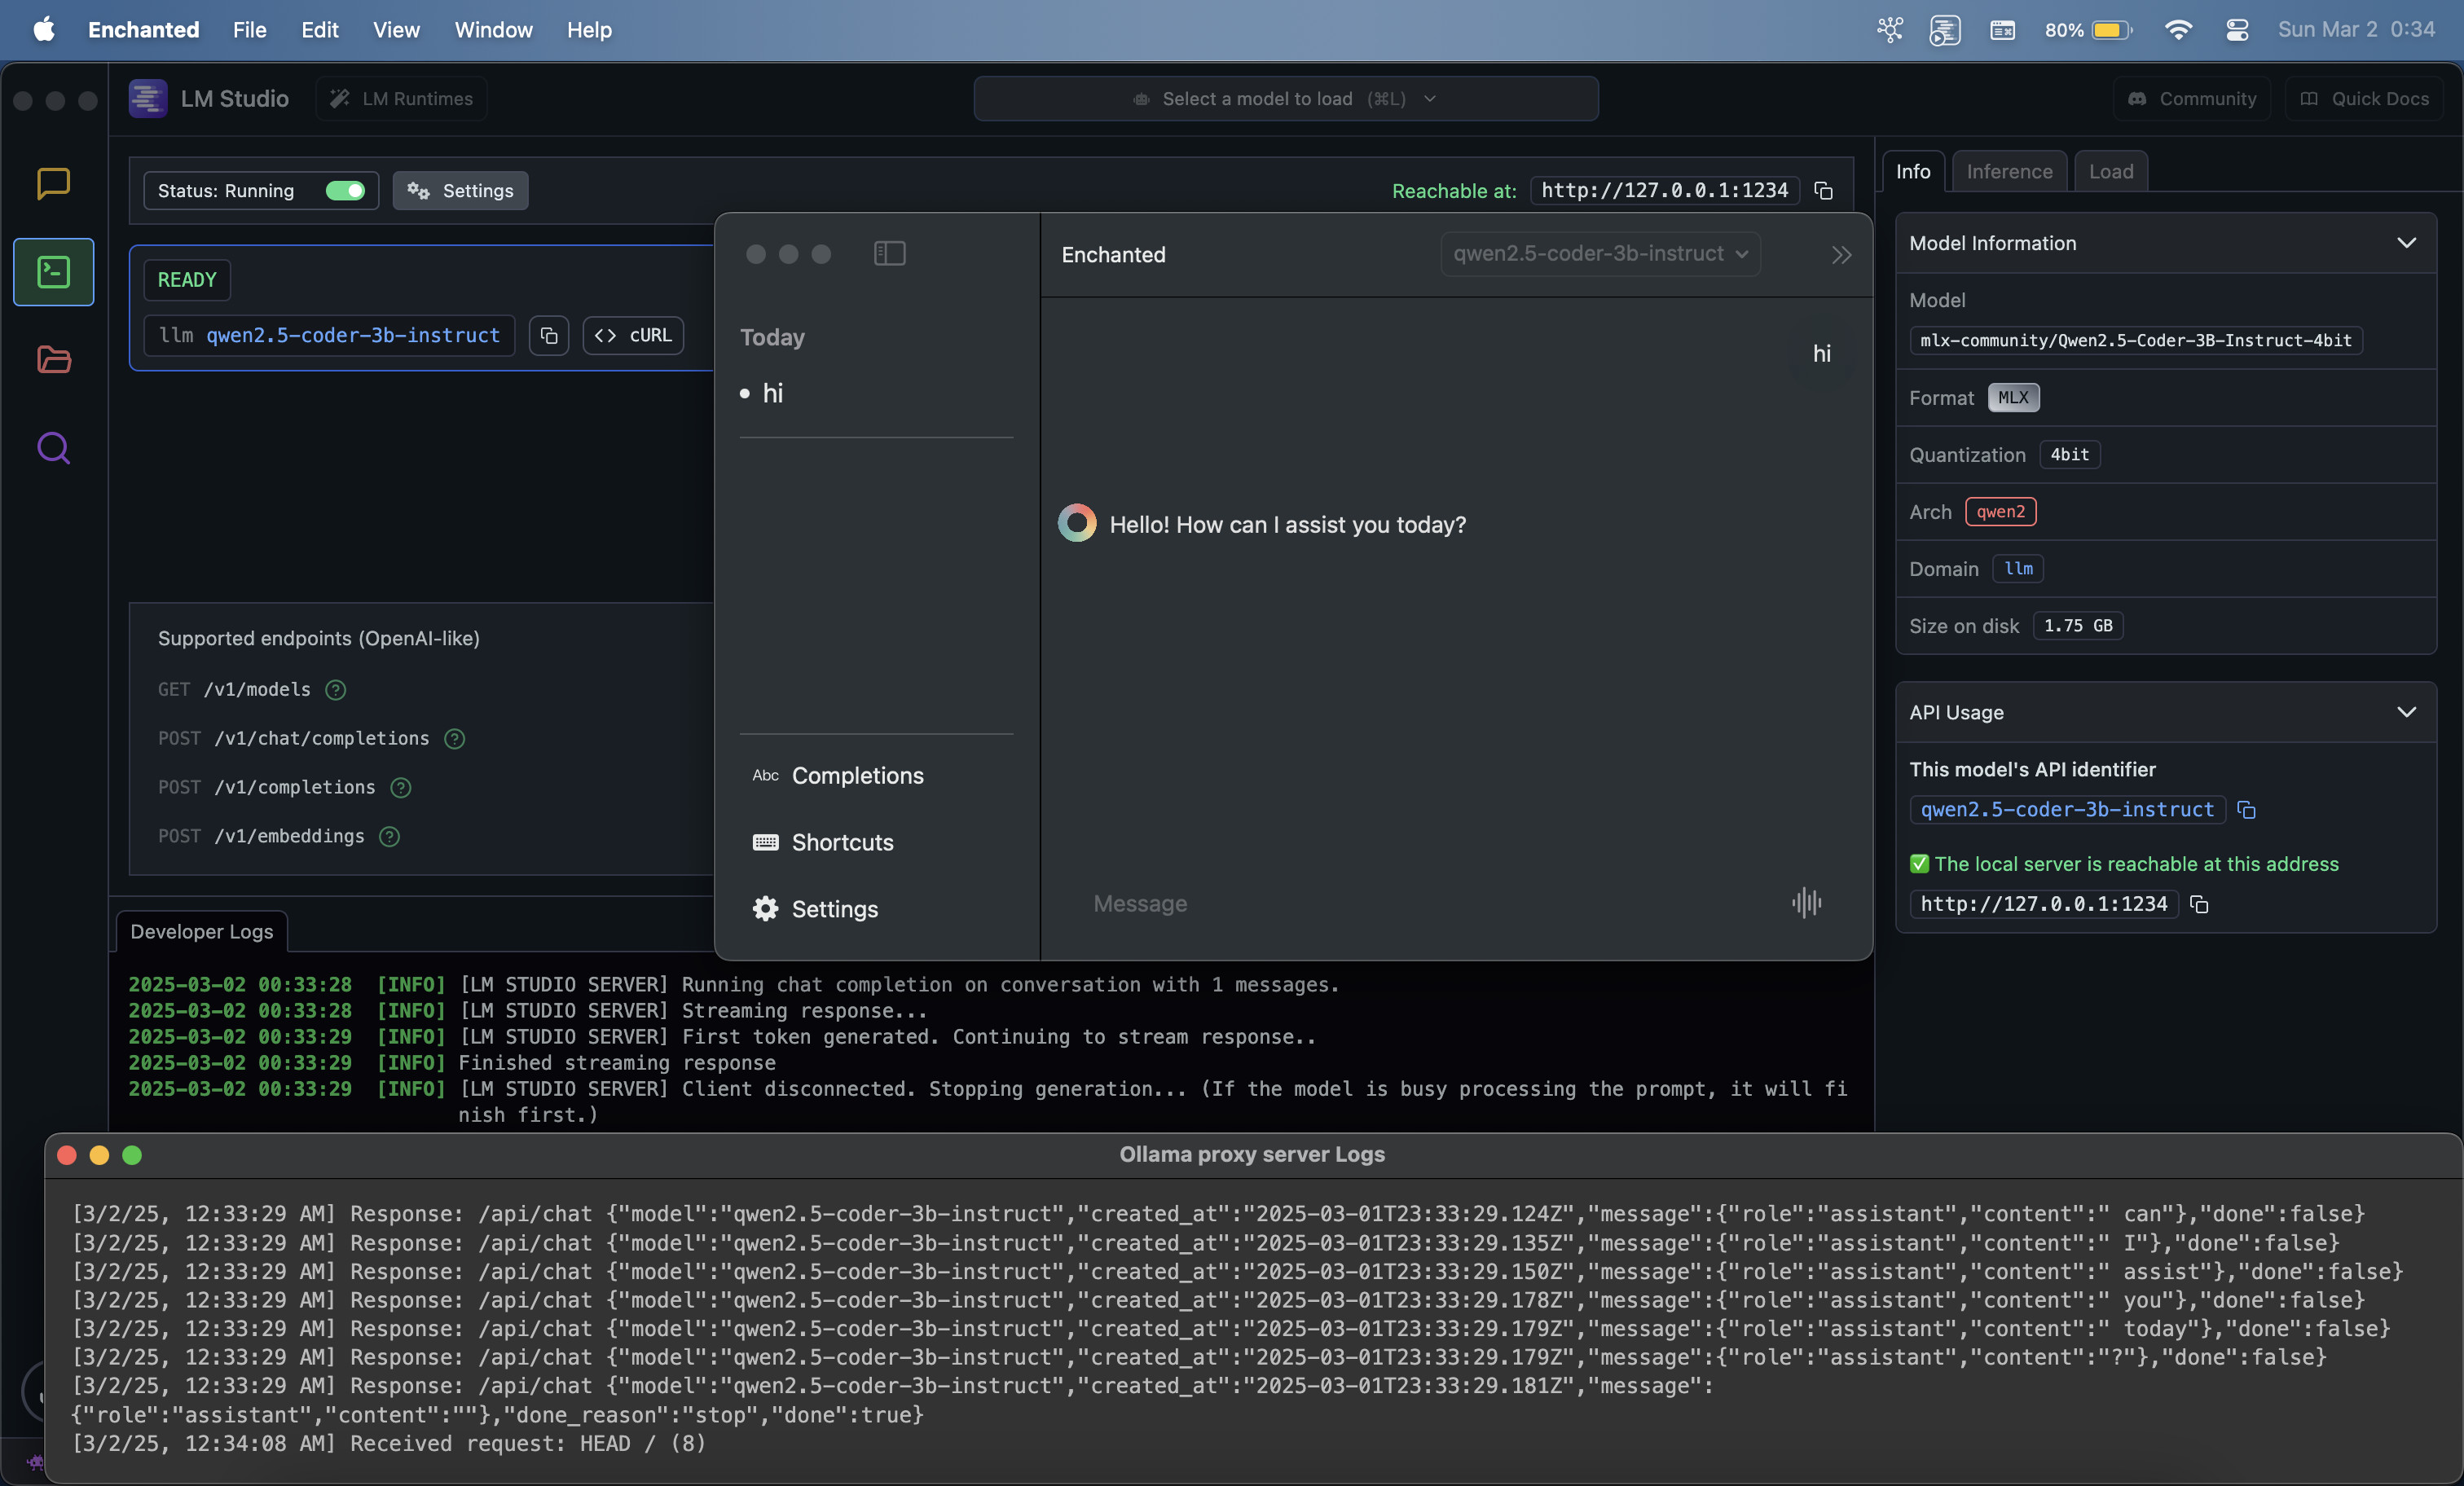Image resolution: width=2464 pixels, height=1486 pixels.
Task: Toggle the Status: Running server switch
Action: coord(345,191)
